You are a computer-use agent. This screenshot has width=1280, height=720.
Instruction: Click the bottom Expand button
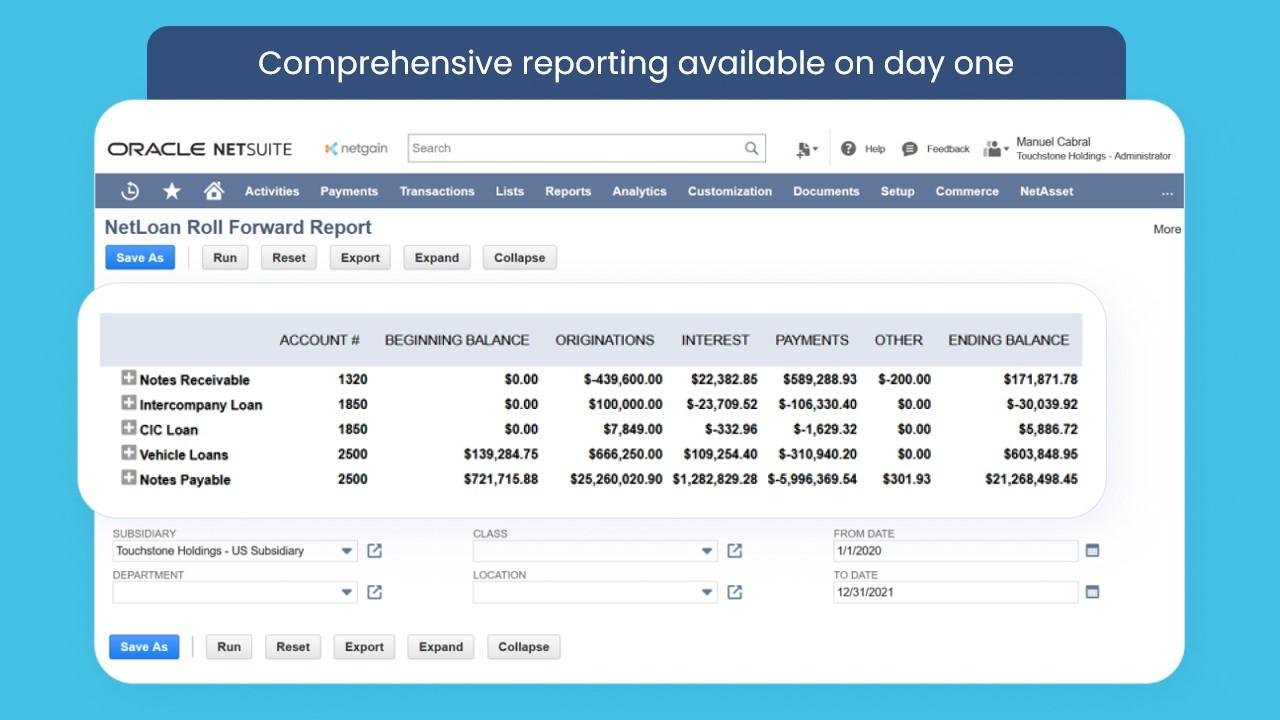coord(441,647)
